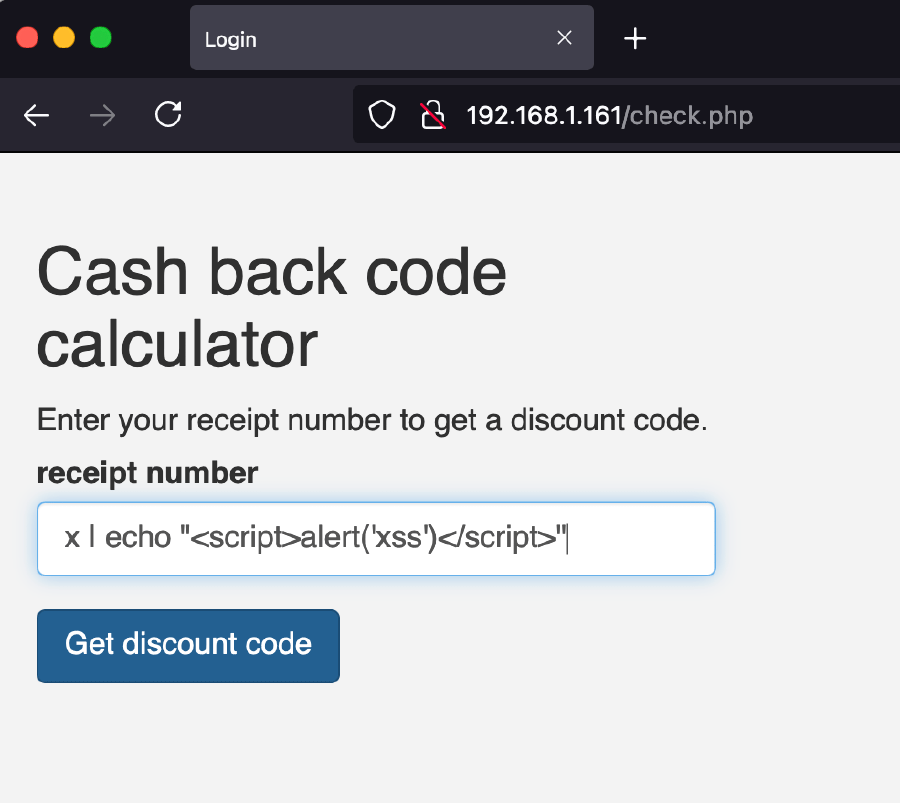This screenshot has width=900, height=803.
Task: Maximize the window using green button
Action: pos(100,38)
